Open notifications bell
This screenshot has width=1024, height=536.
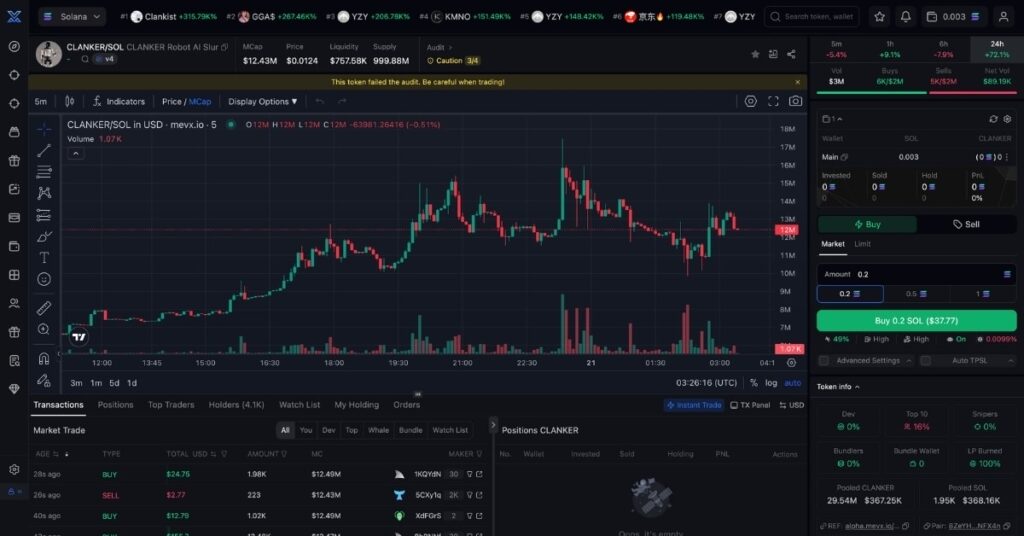905,16
